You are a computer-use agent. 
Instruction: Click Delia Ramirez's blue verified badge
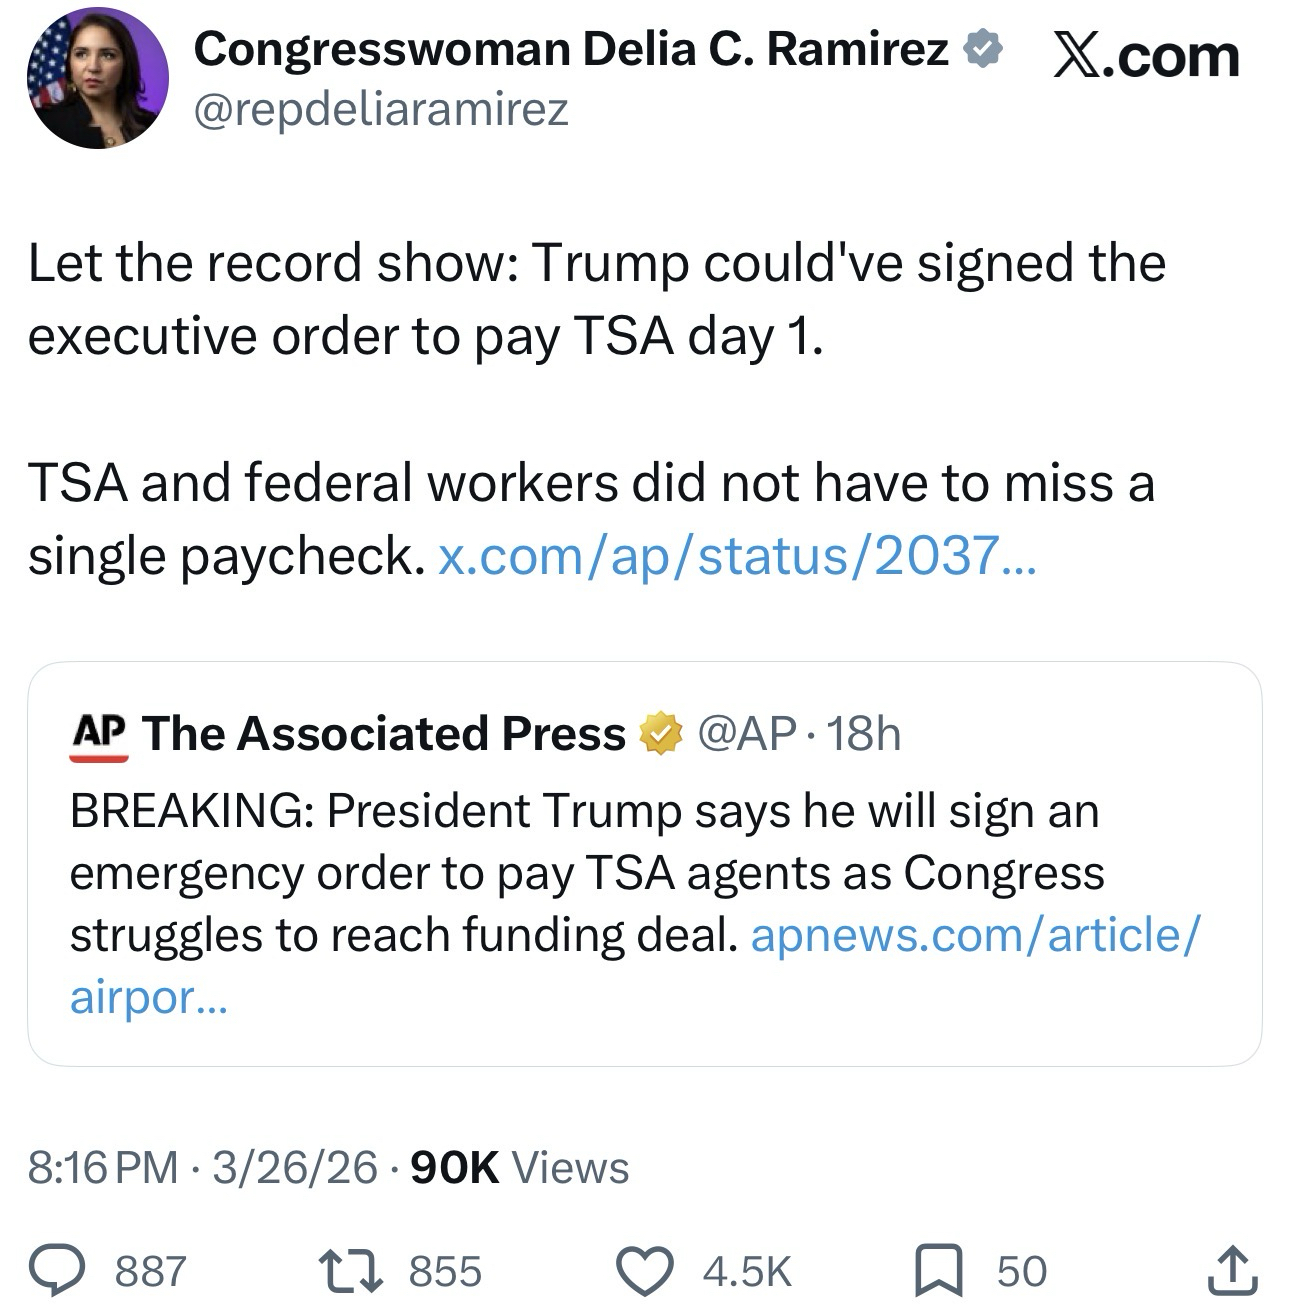coord(982,50)
